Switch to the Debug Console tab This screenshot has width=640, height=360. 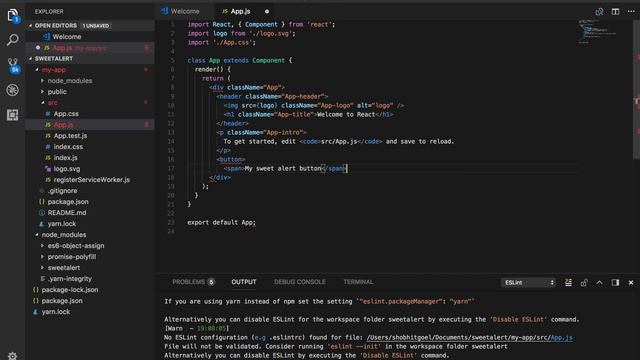pyautogui.click(x=300, y=282)
